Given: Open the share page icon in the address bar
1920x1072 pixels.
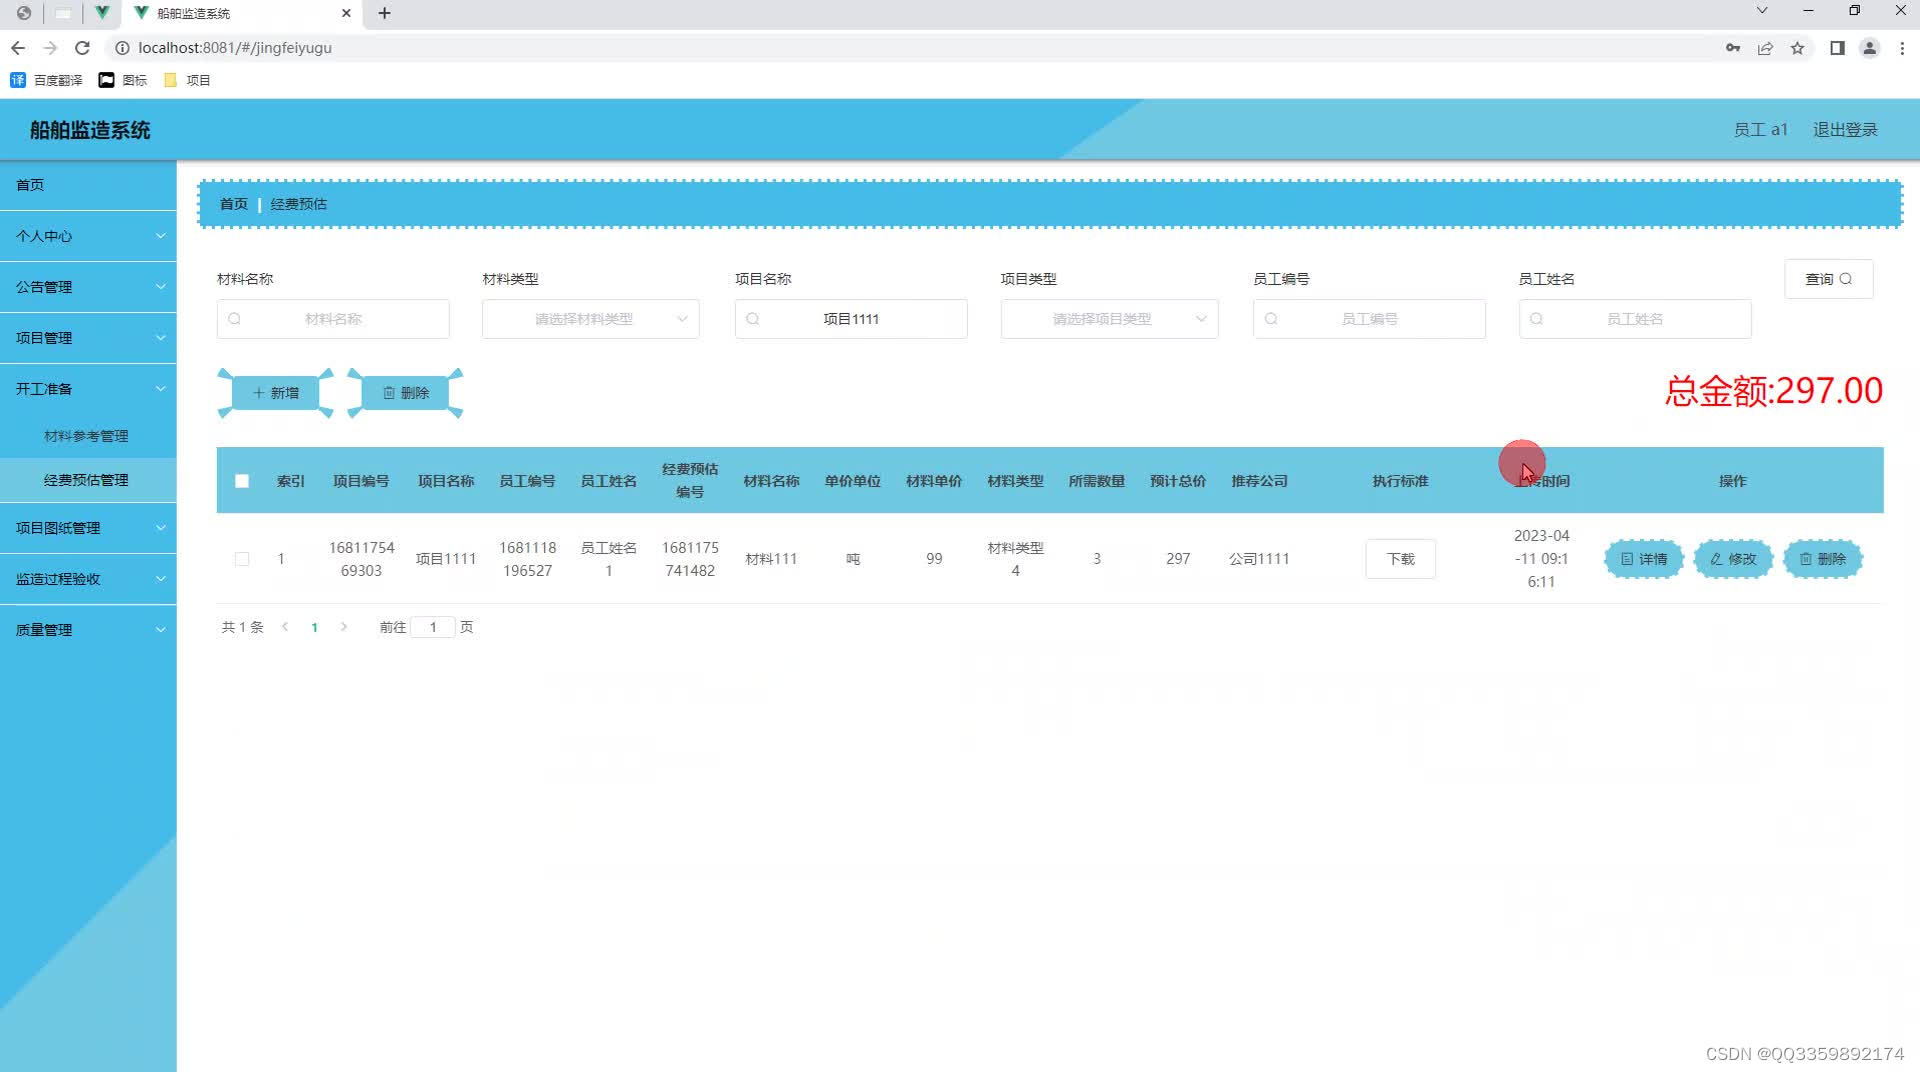Looking at the screenshot, I should click(1765, 48).
